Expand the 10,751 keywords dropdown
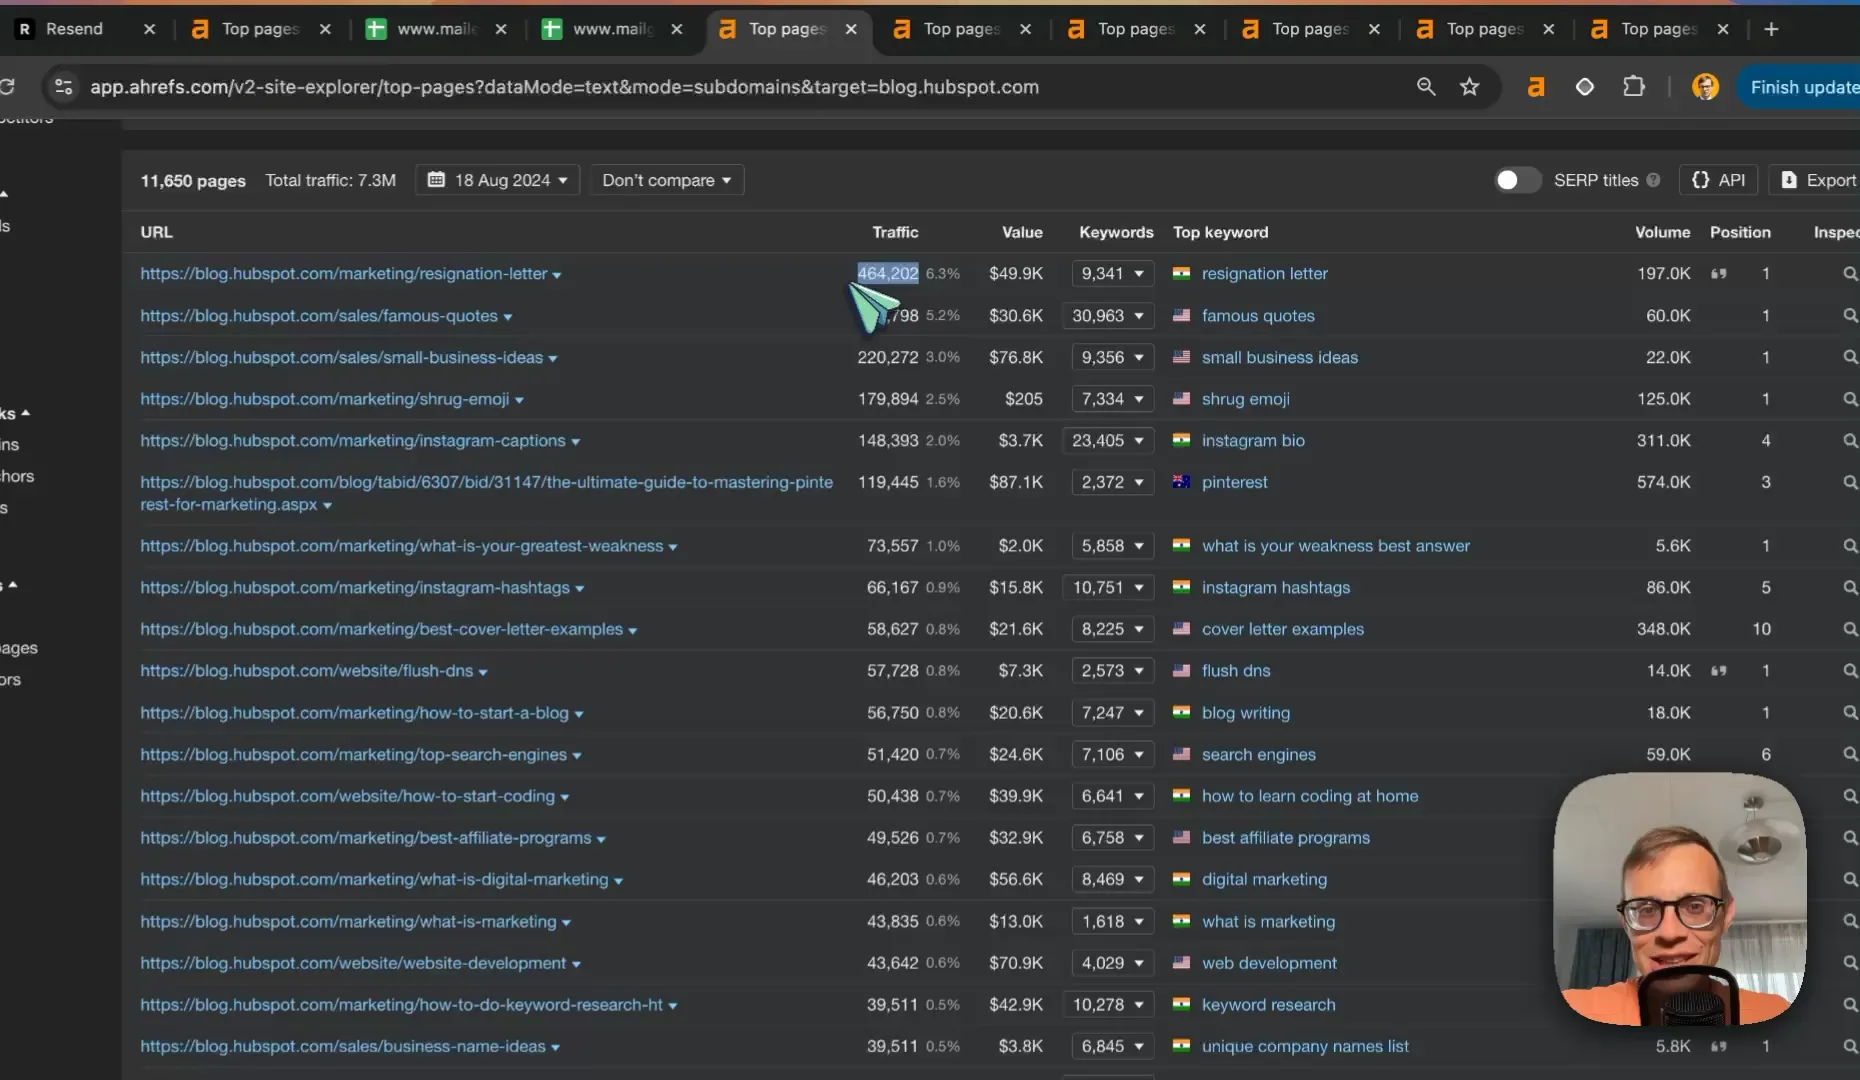This screenshot has height=1080, width=1860. click(x=1107, y=588)
